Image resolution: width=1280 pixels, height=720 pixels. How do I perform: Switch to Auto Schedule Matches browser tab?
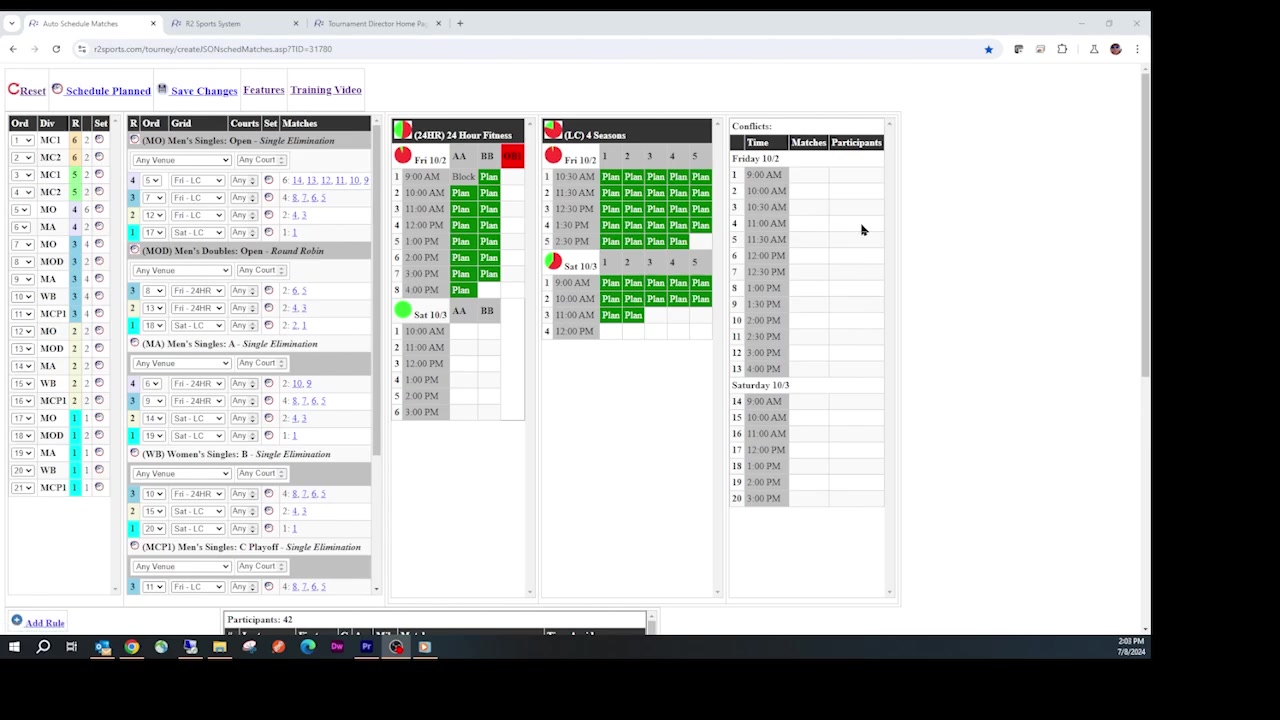(x=90, y=23)
